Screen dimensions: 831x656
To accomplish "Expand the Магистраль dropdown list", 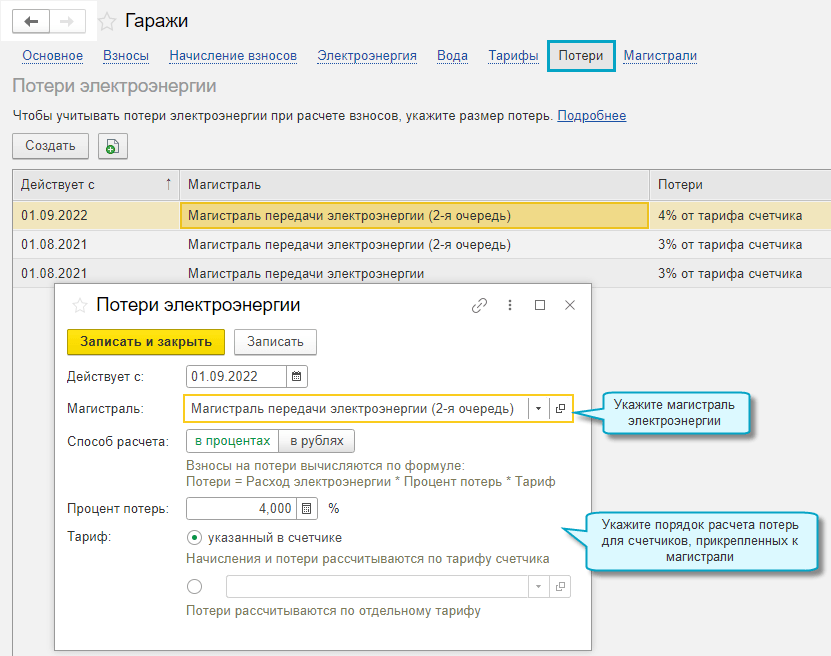I will coord(538,408).
